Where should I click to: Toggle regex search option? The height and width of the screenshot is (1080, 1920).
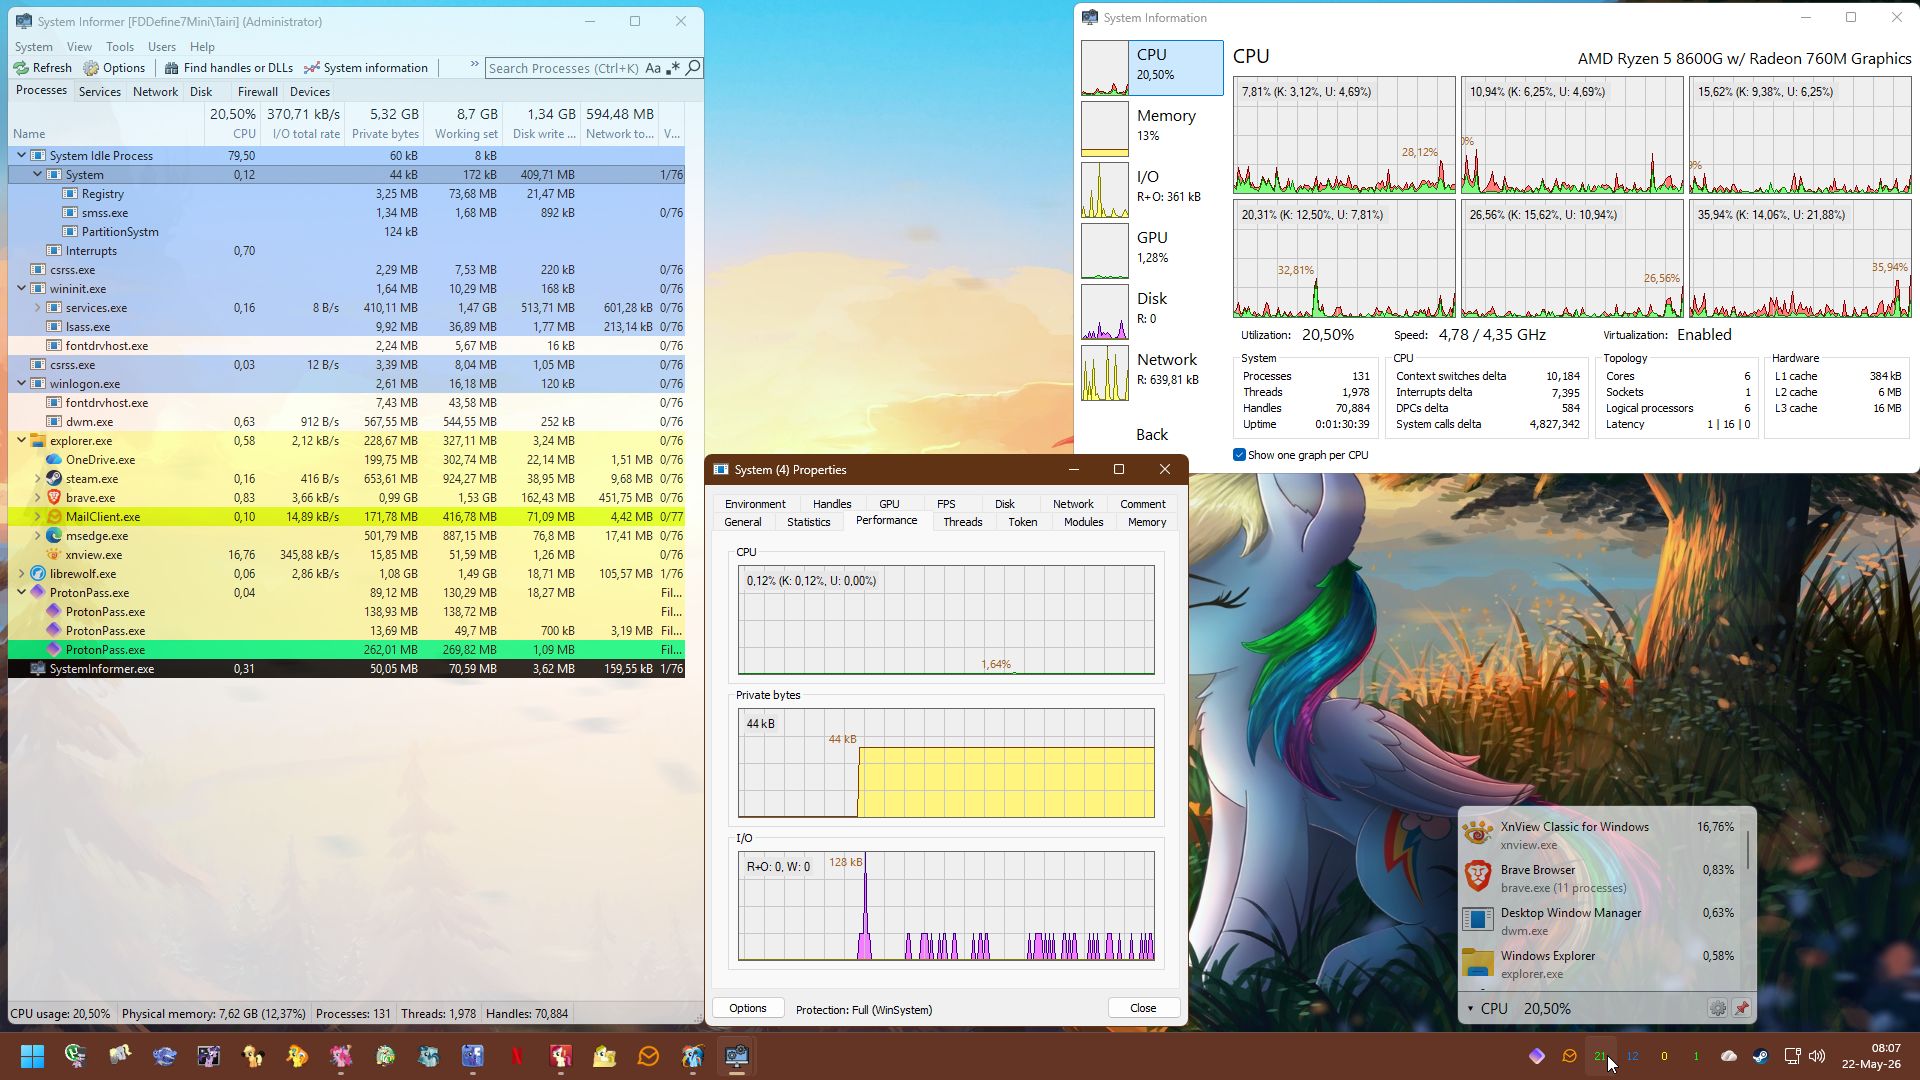point(673,68)
